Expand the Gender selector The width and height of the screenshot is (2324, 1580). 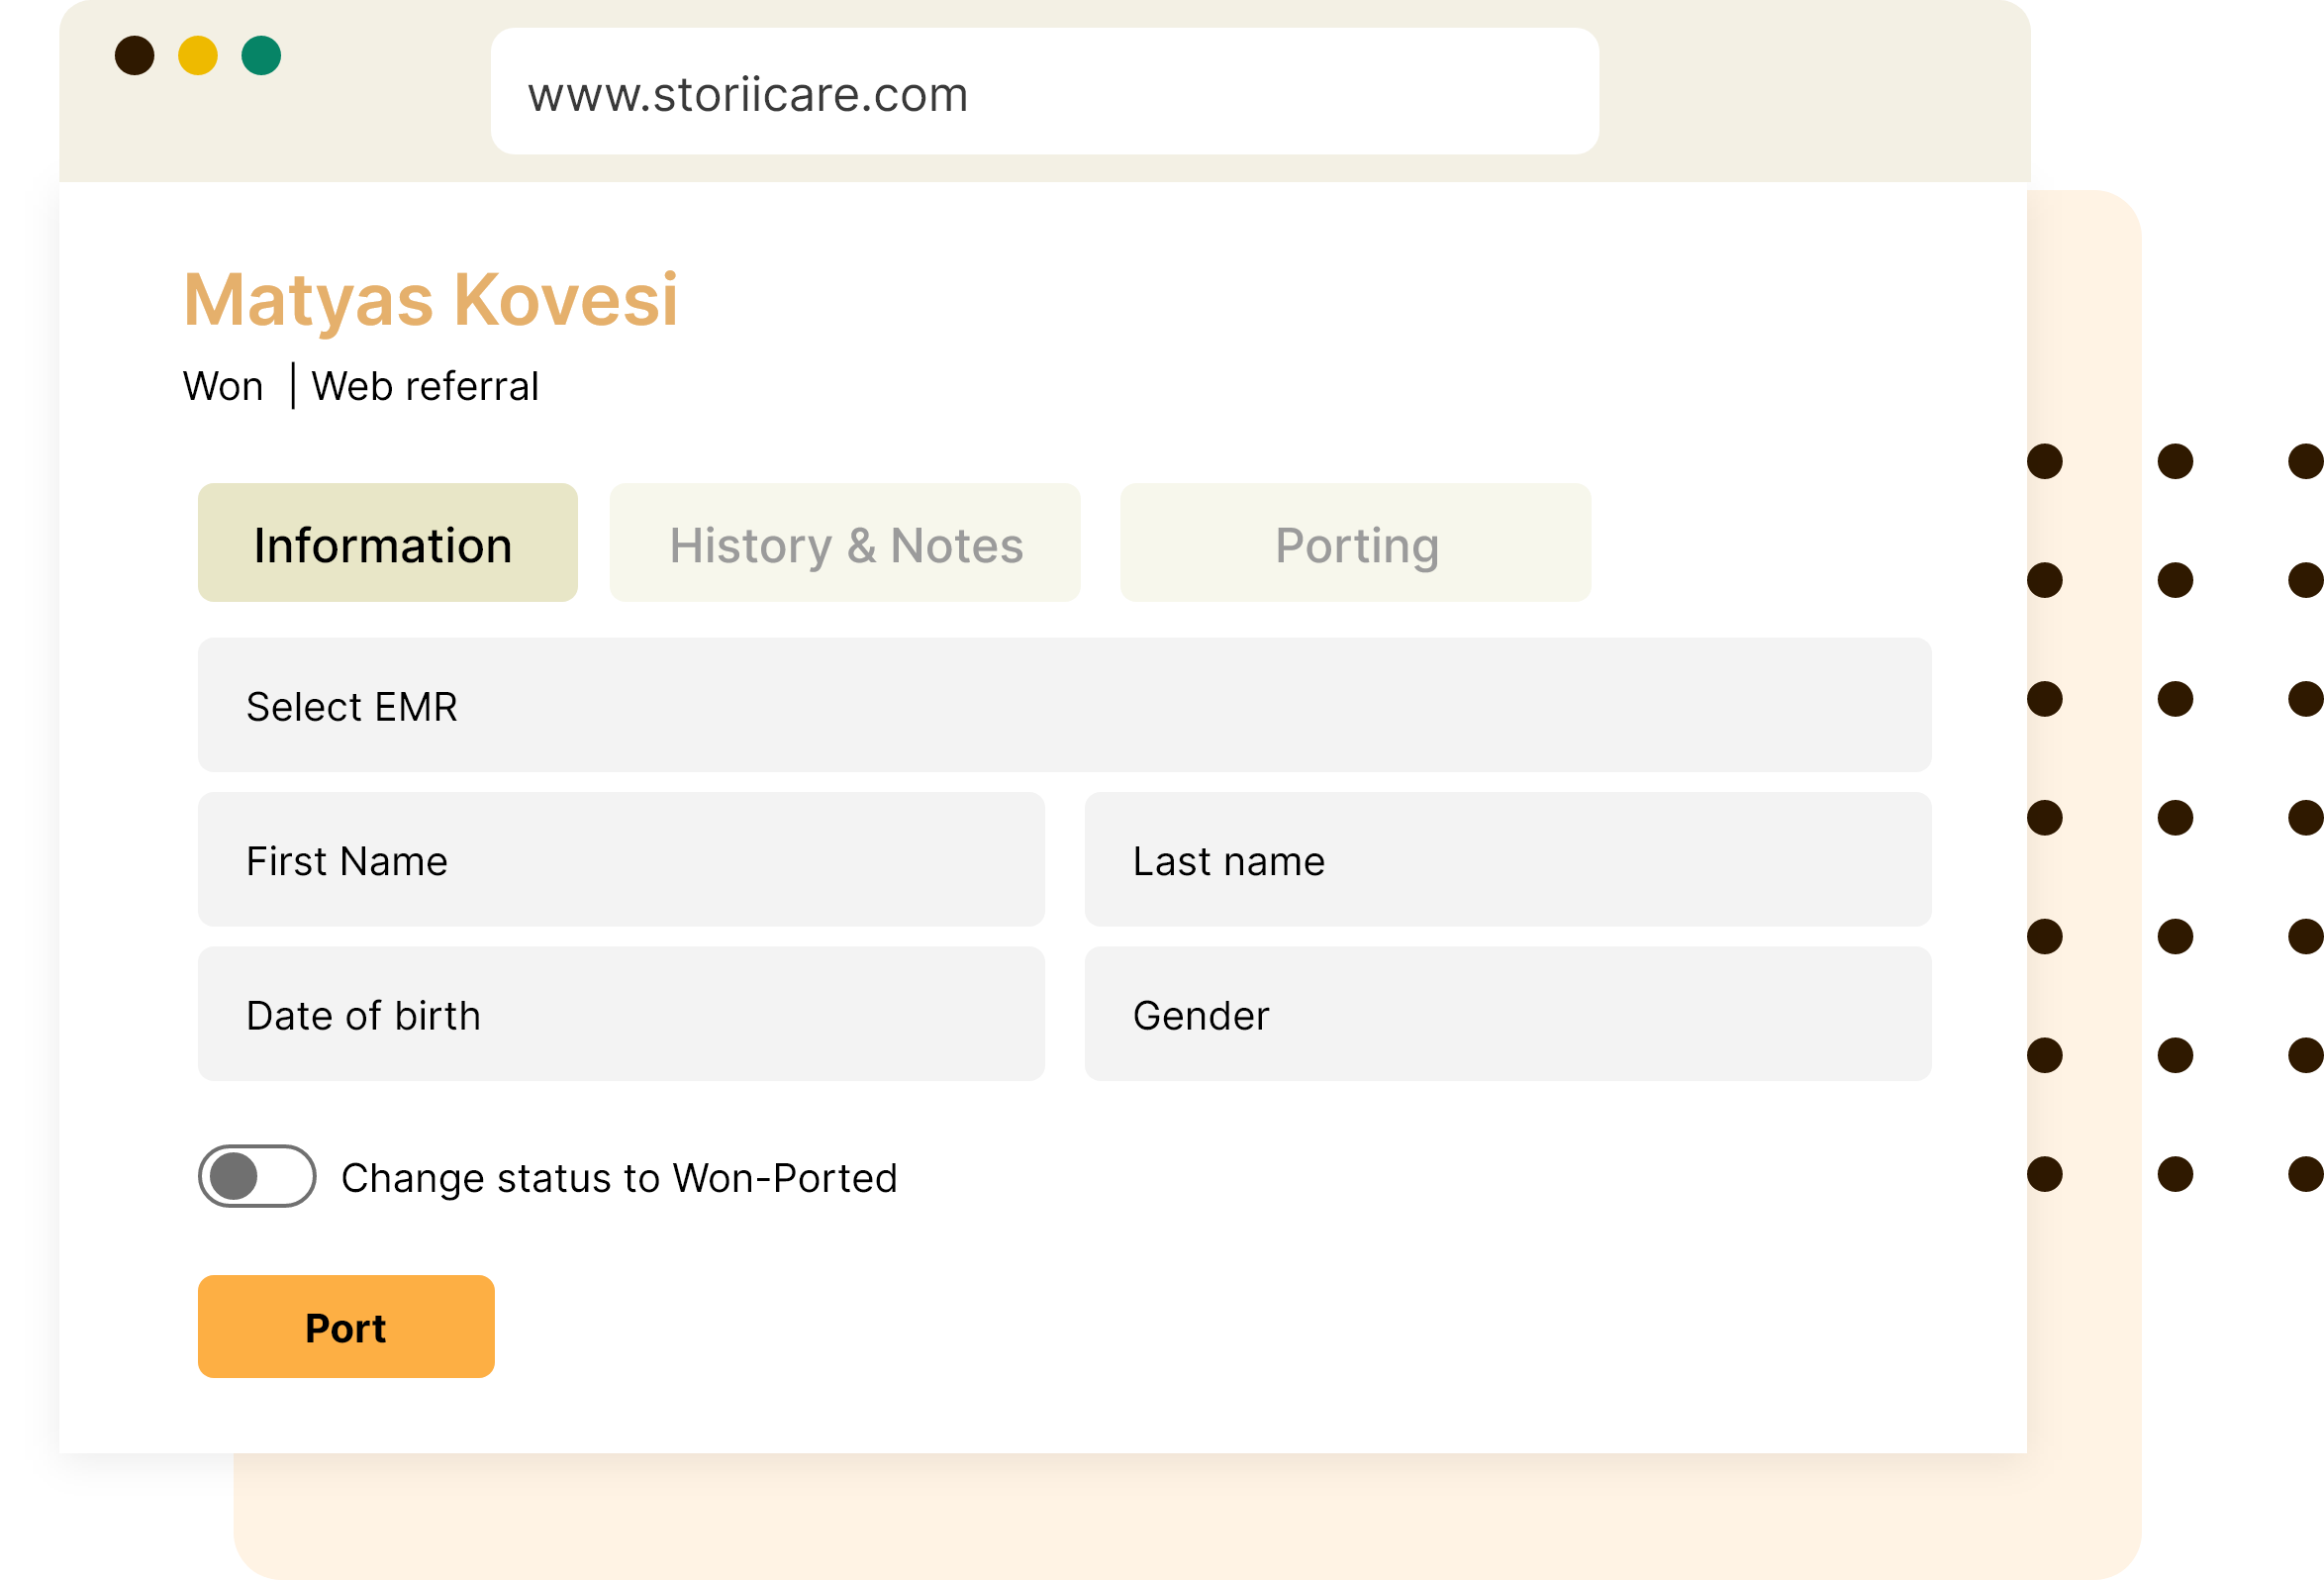tap(1507, 1014)
